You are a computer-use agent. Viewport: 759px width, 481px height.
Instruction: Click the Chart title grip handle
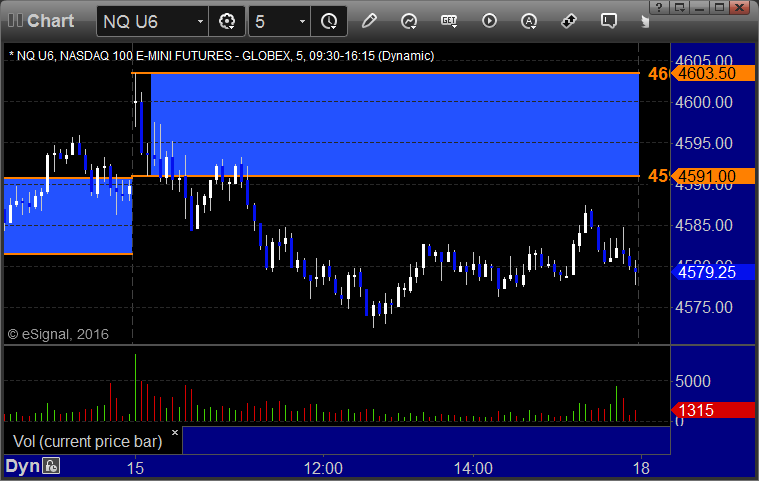[15, 21]
